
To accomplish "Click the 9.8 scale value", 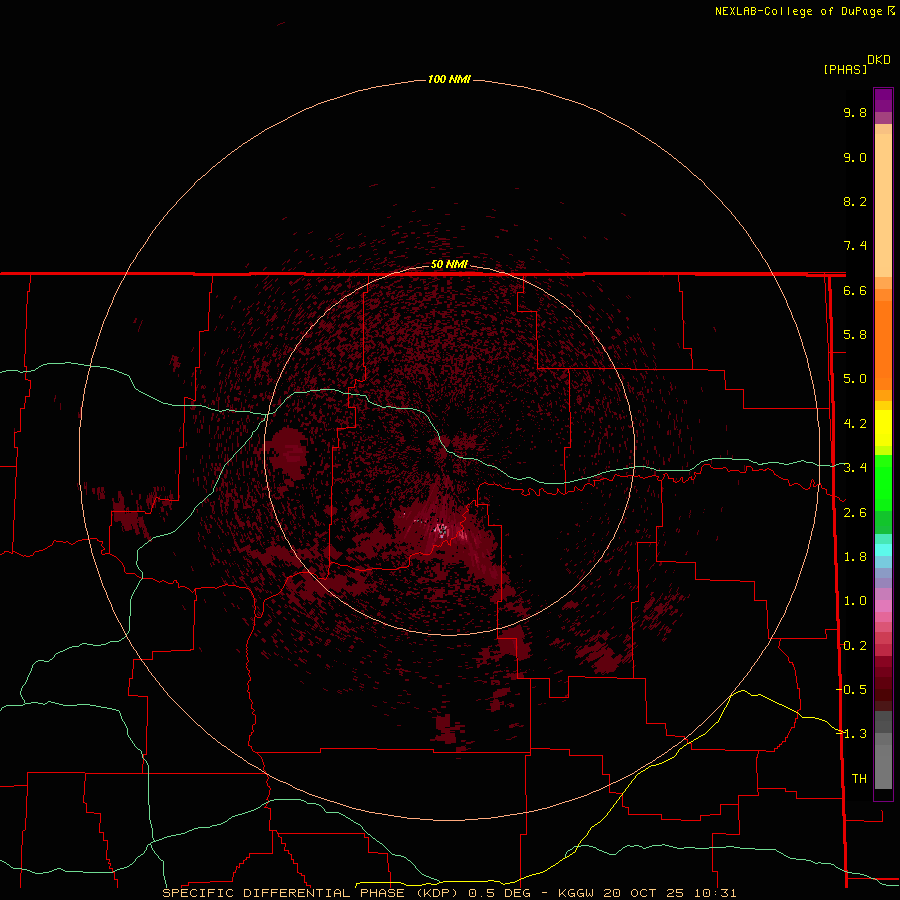I will pyautogui.click(x=855, y=112).
